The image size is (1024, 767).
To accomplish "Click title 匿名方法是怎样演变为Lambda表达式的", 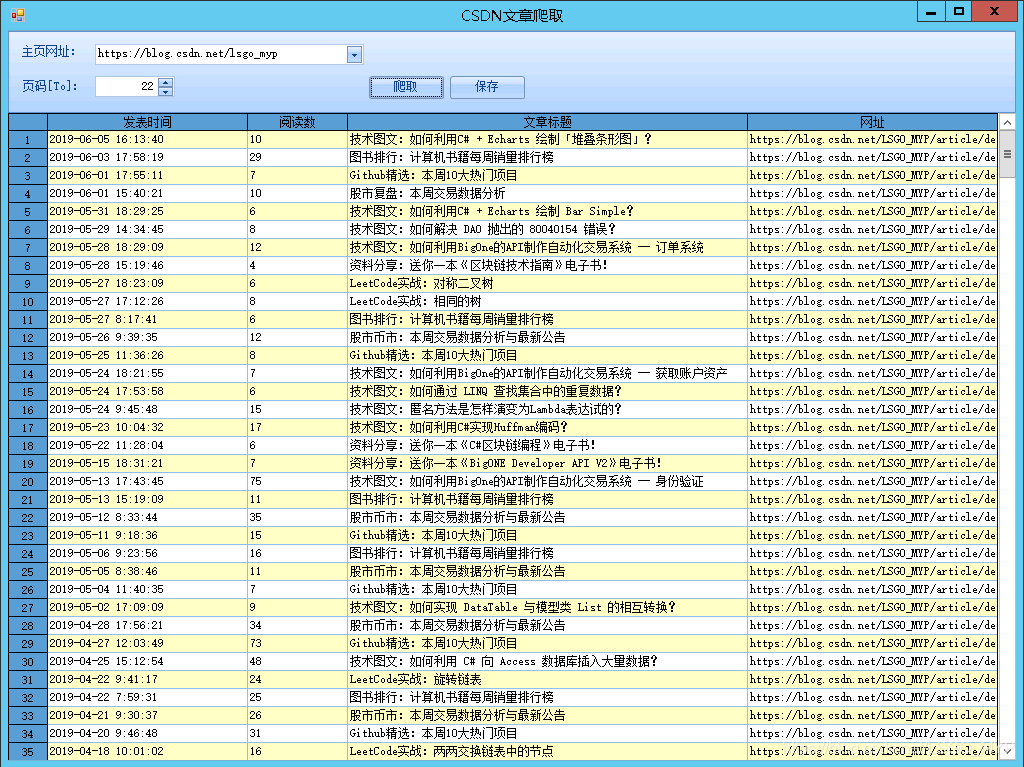I will coord(547,409).
